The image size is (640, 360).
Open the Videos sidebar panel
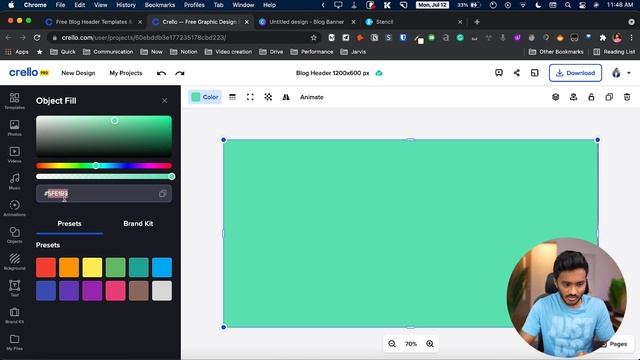coord(14,154)
